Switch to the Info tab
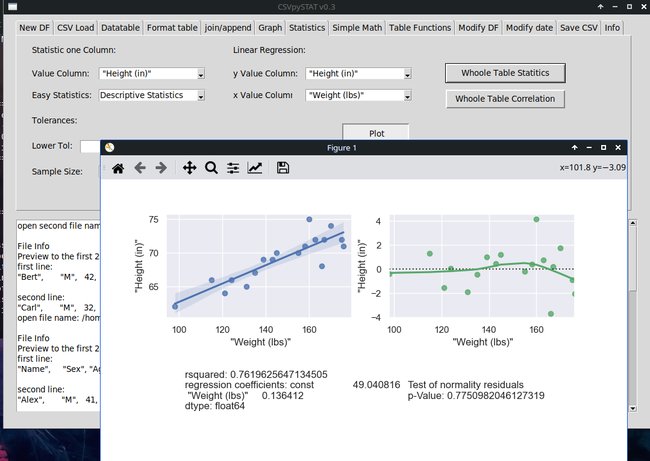Viewport: 650px width, 461px height. click(612, 28)
